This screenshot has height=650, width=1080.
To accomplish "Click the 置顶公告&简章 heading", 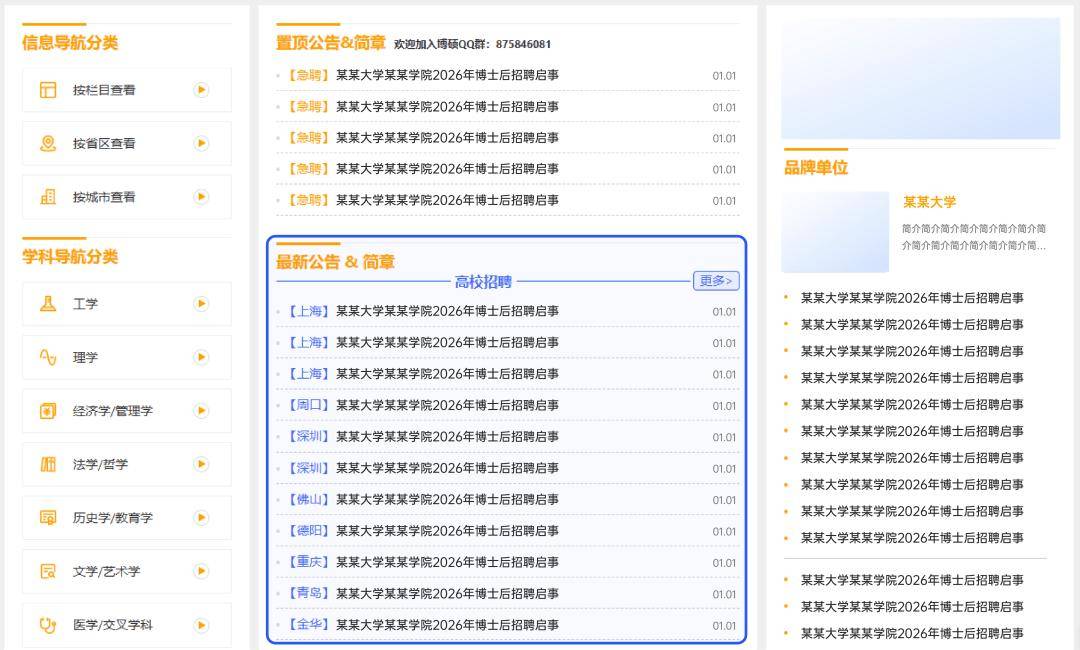I will [331, 43].
